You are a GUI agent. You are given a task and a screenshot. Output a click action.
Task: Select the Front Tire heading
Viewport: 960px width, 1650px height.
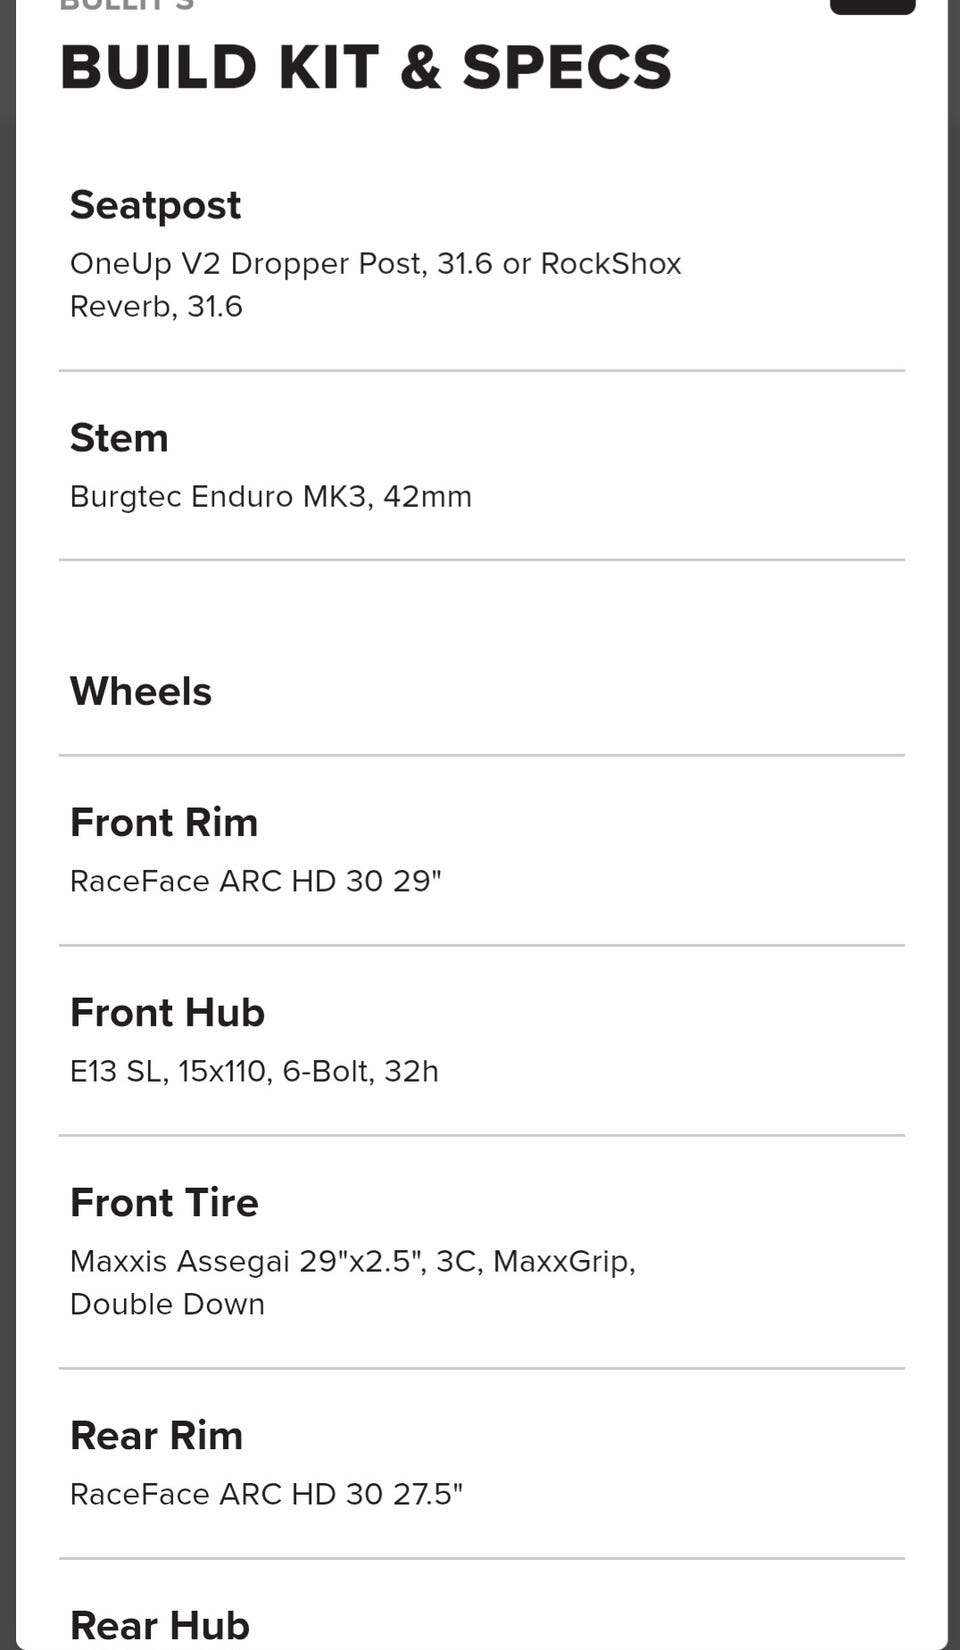164,1203
